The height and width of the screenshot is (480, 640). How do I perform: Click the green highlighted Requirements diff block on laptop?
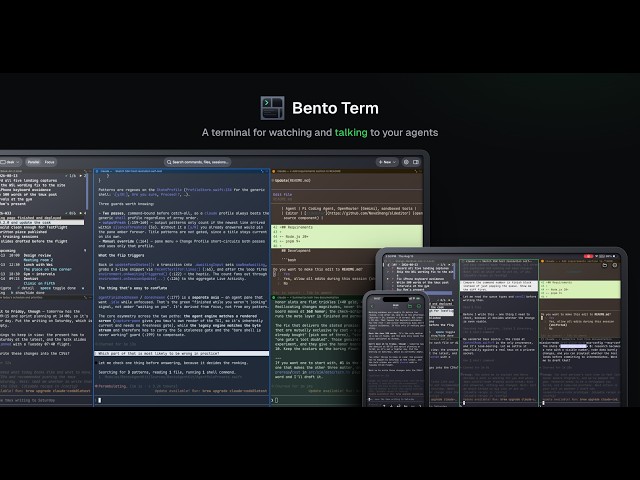[x=347, y=236]
